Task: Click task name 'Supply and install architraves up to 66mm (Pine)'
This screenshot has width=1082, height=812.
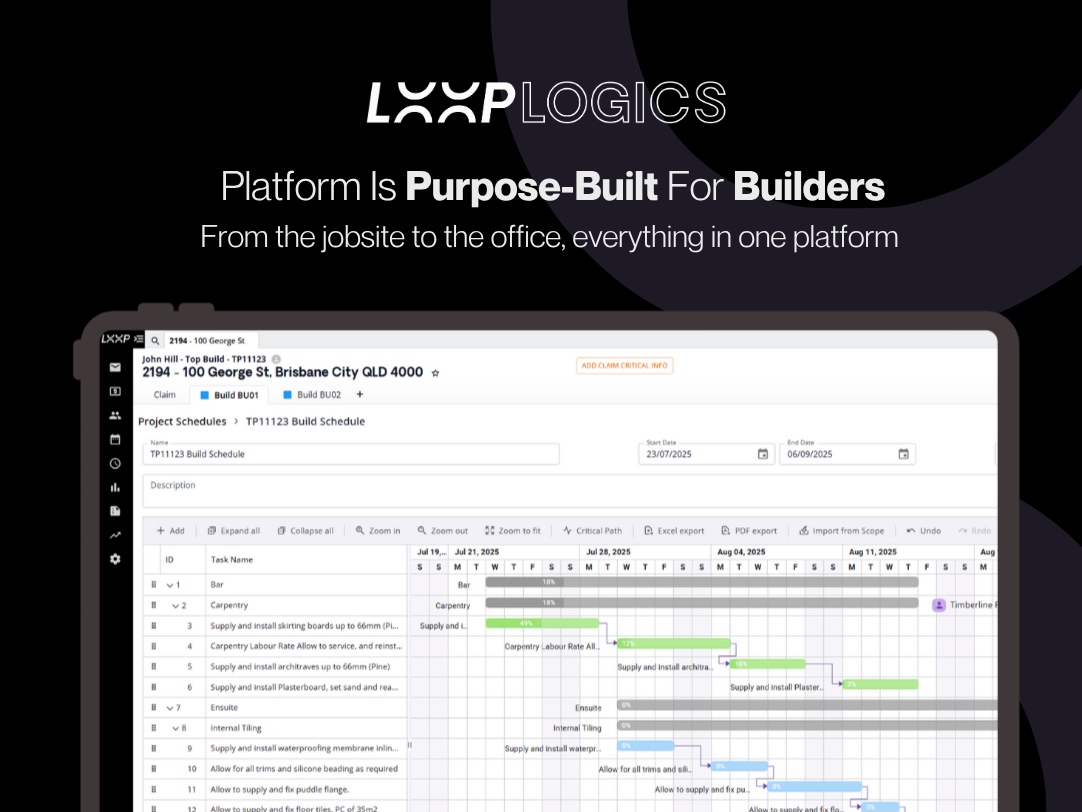Action: (x=300, y=667)
